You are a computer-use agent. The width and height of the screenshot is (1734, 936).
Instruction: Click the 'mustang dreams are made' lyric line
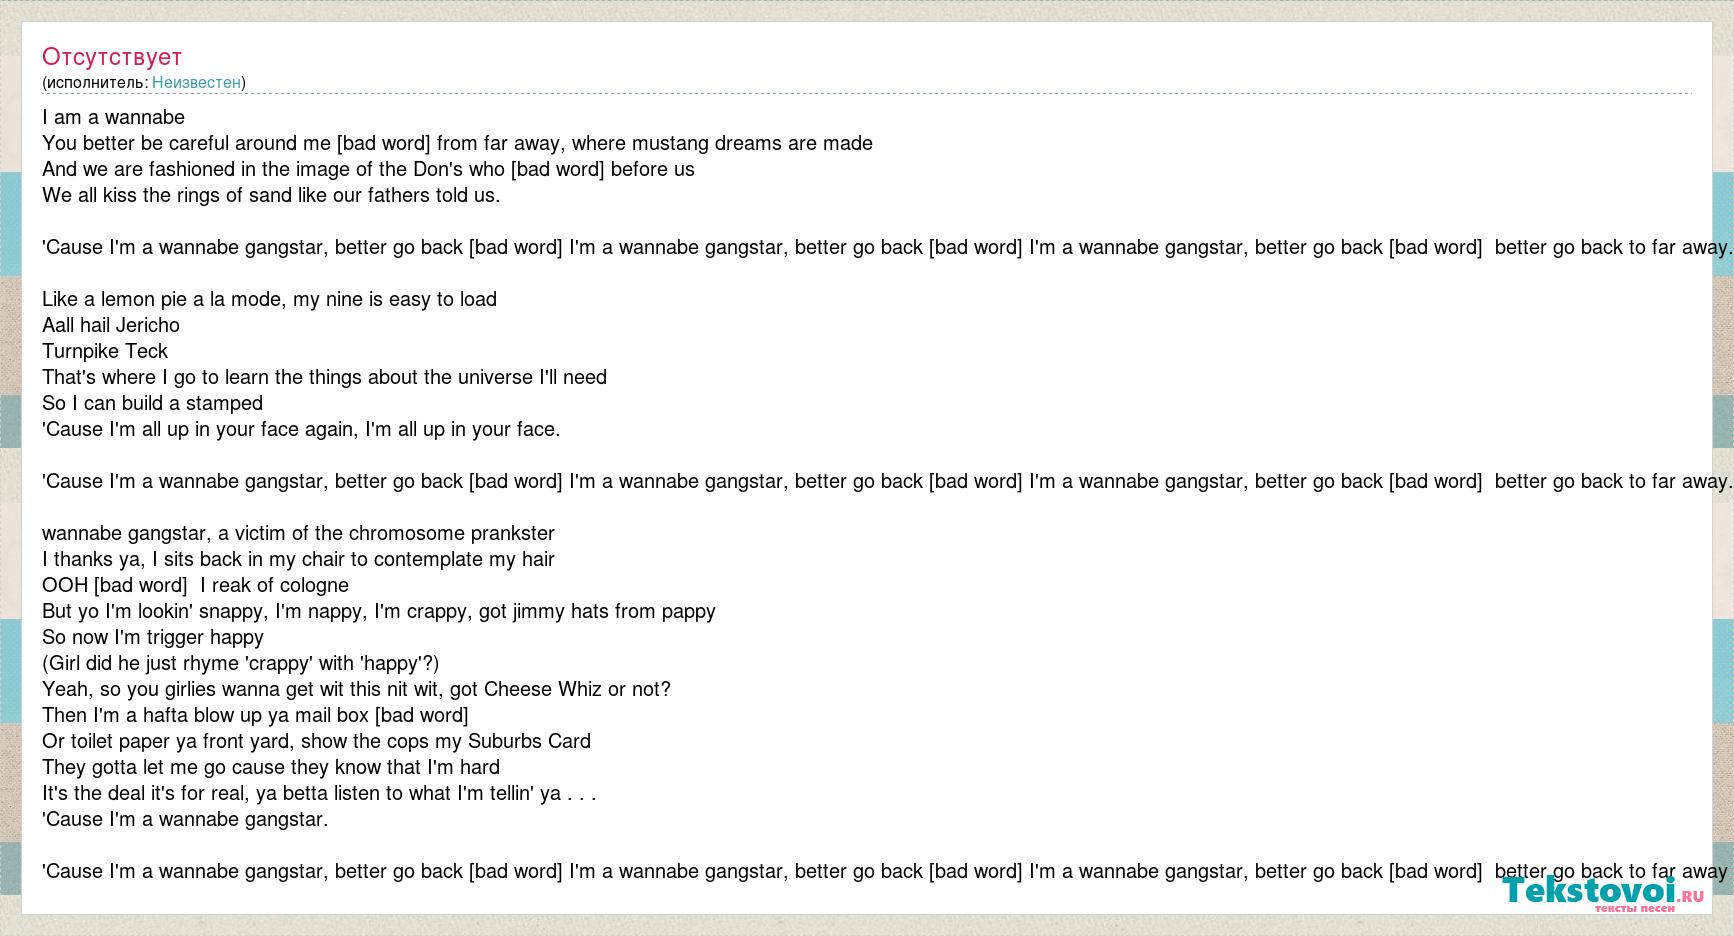pyautogui.click(x=457, y=143)
